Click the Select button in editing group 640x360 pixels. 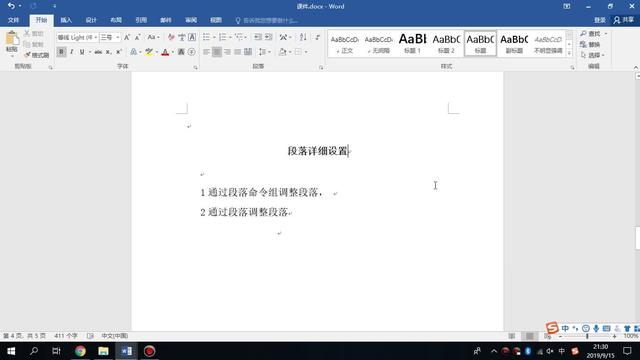coord(593,55)
